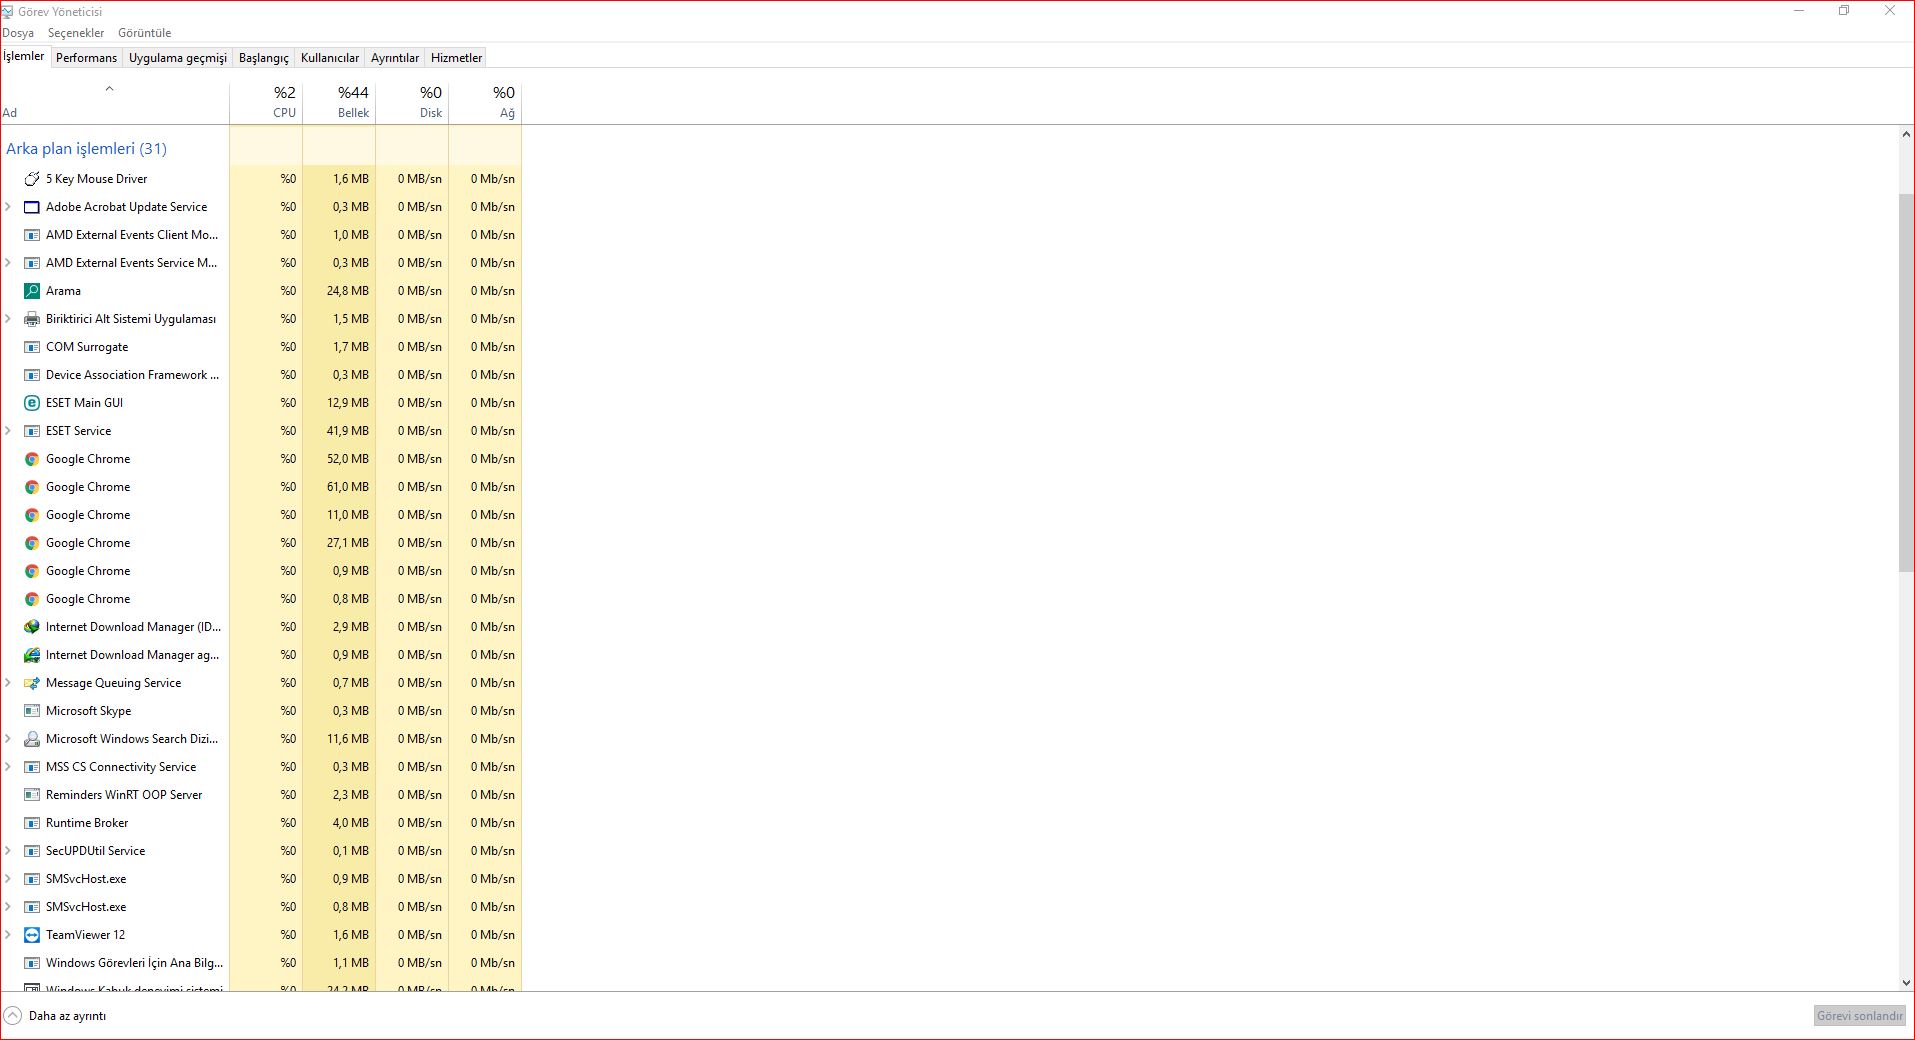Click the Biriktirici Alt Sistemi printer icon
1915x1040 pixels.
coord(32,319)
